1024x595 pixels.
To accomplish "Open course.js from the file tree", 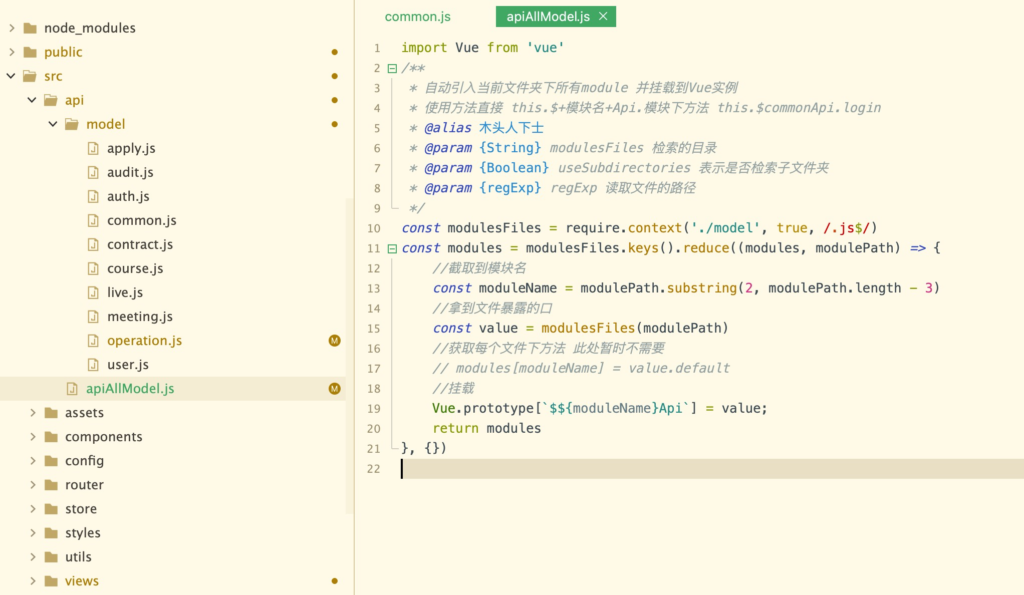I will pyautogui.click(x=135, y=268).
